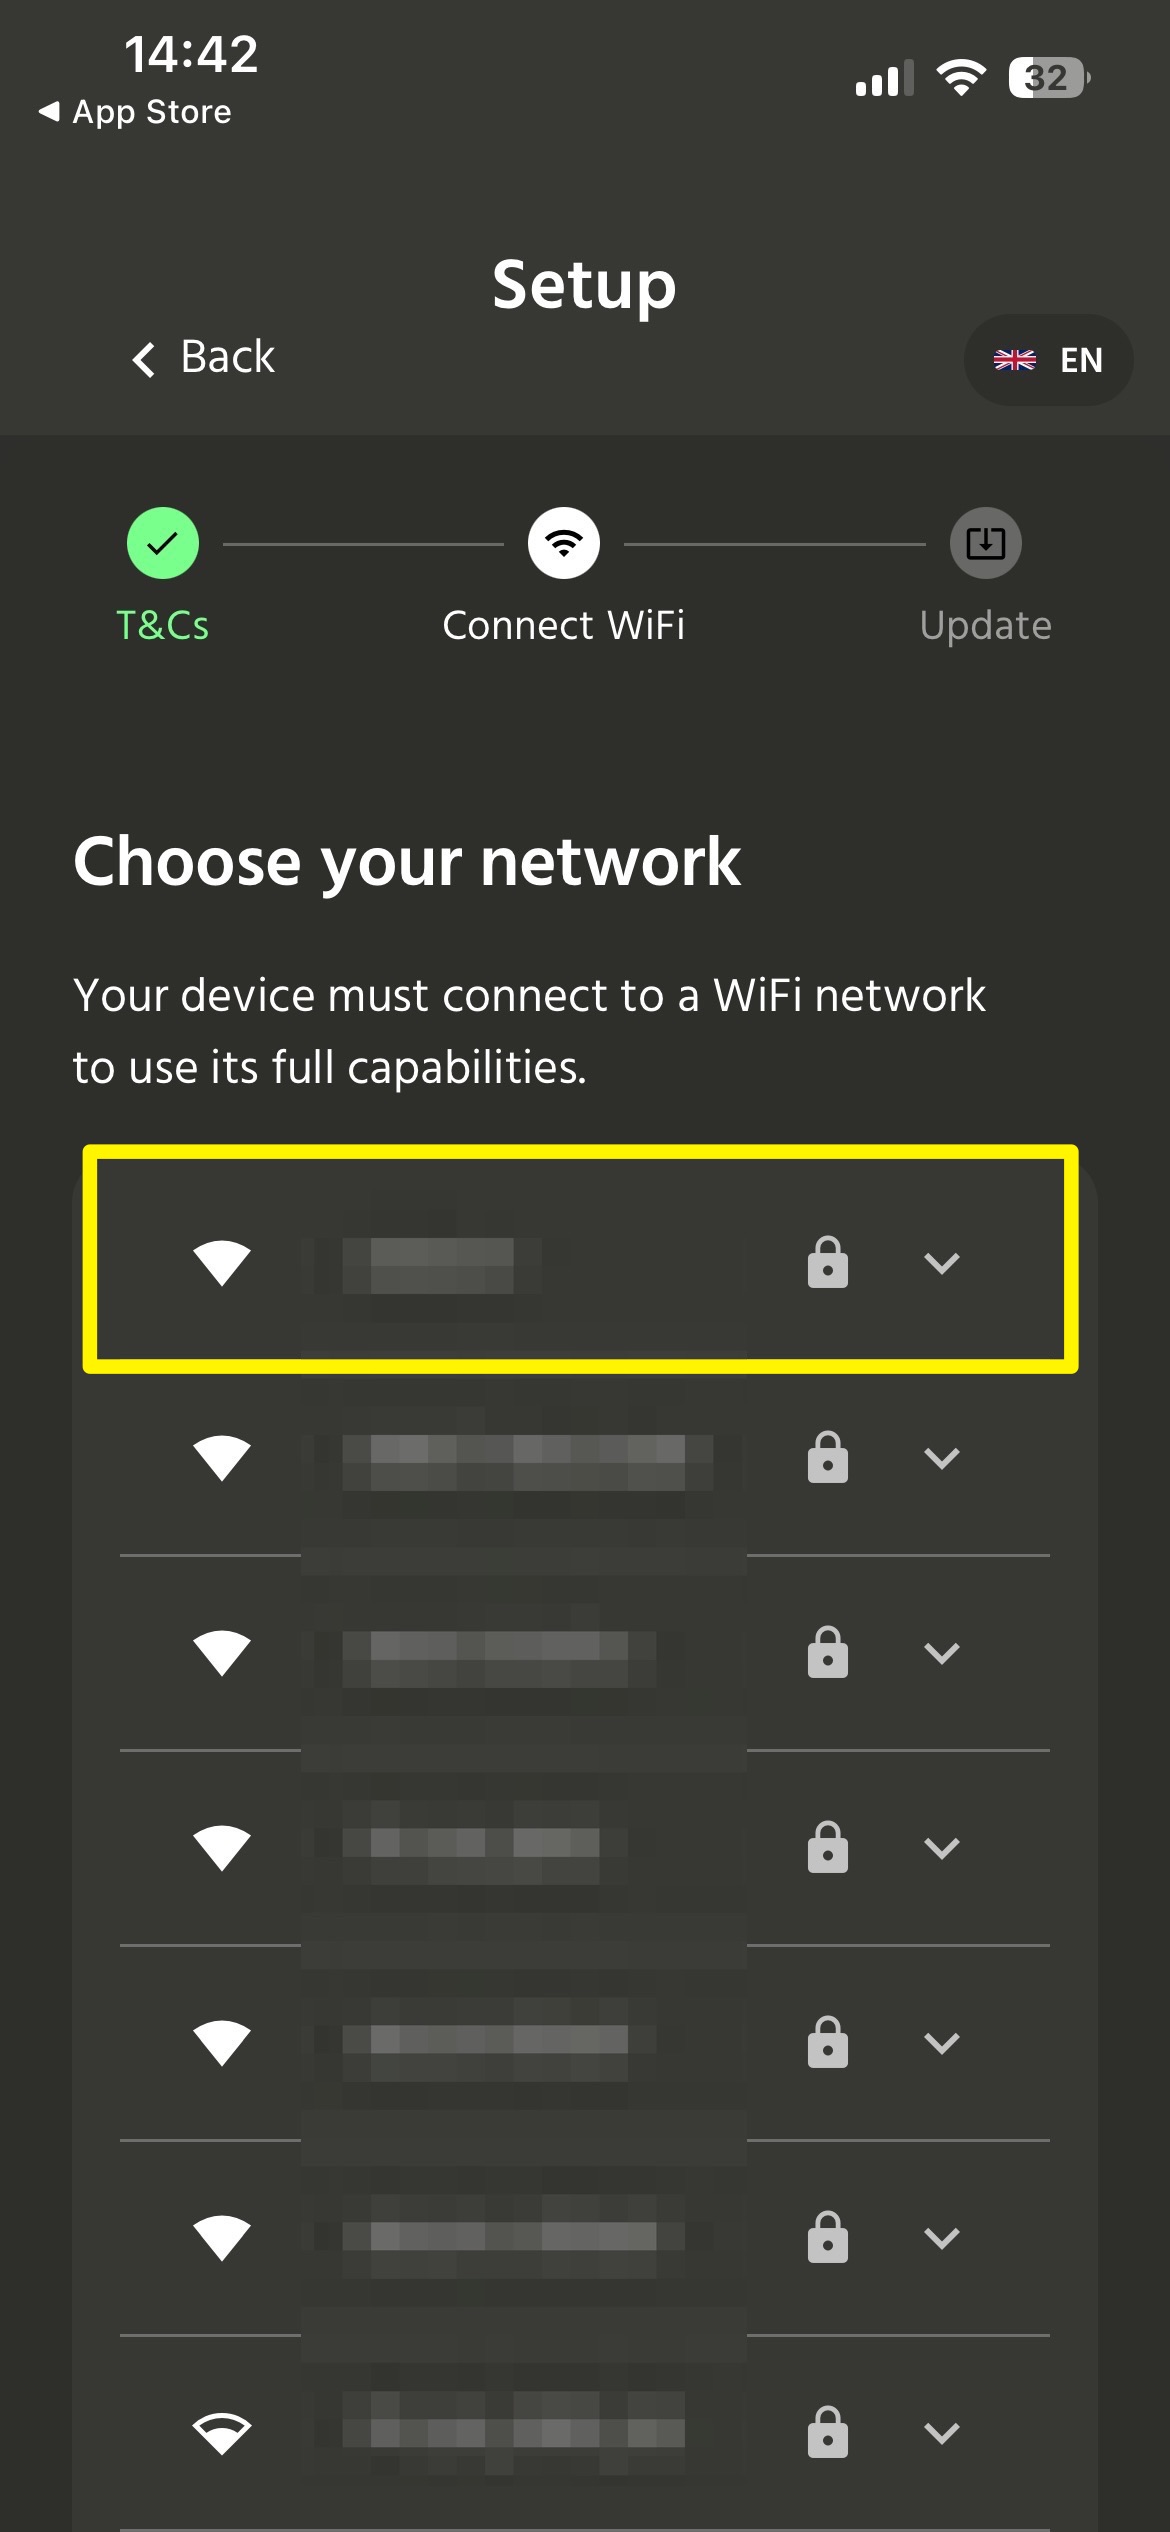Expand the fifth network's chevron
The width and height of the screenshot is (1170, 2532).
pyautogui.click(x=942, y=2043)
